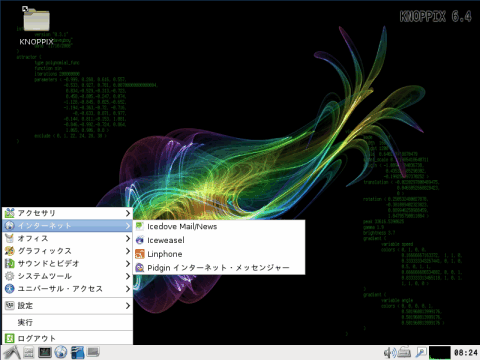Open システムツール submenu
This screenshot has height=360, width=480.
tap(67, 276)
